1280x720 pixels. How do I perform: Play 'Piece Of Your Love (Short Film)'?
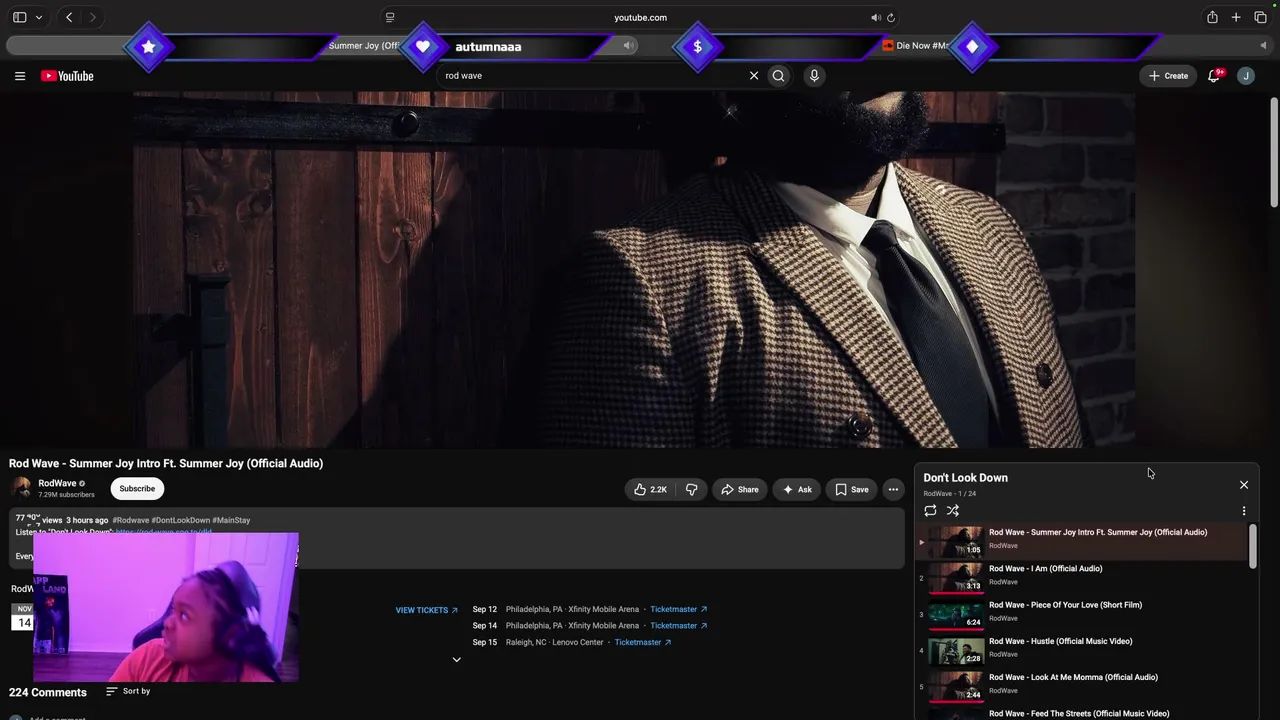[x=1065, y=605]
